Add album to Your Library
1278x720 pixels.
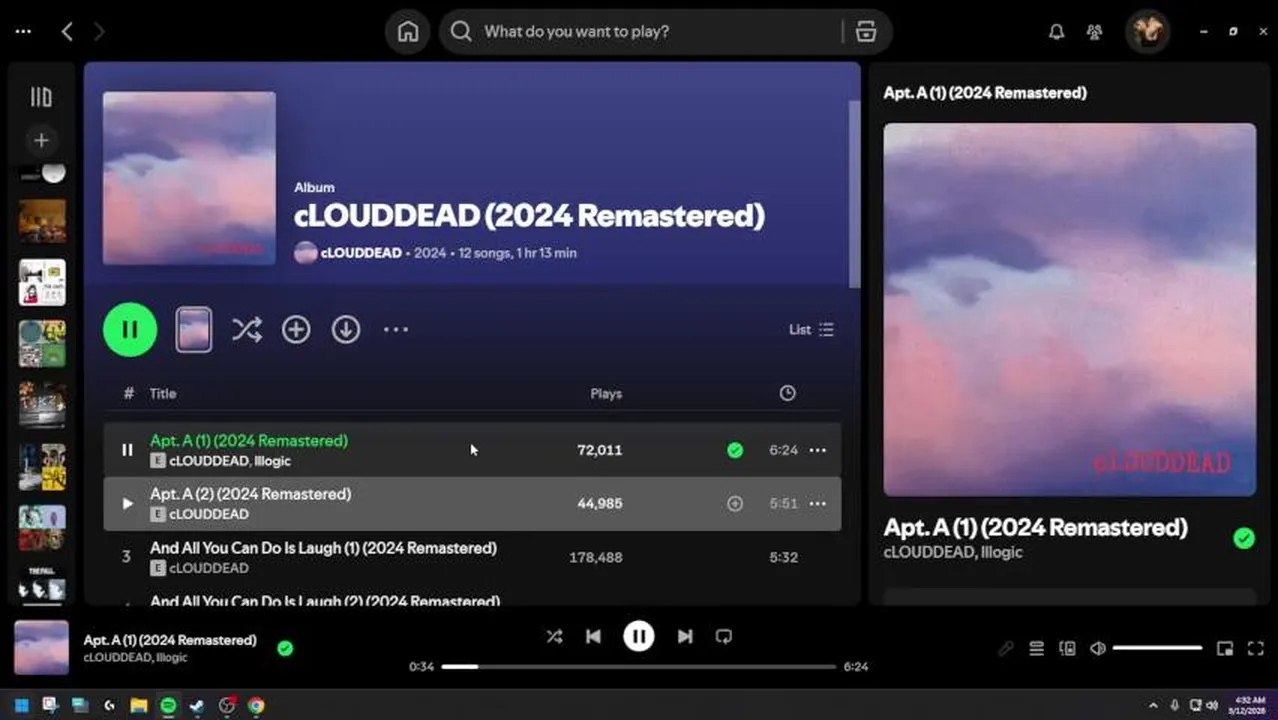tap(296, 329)
